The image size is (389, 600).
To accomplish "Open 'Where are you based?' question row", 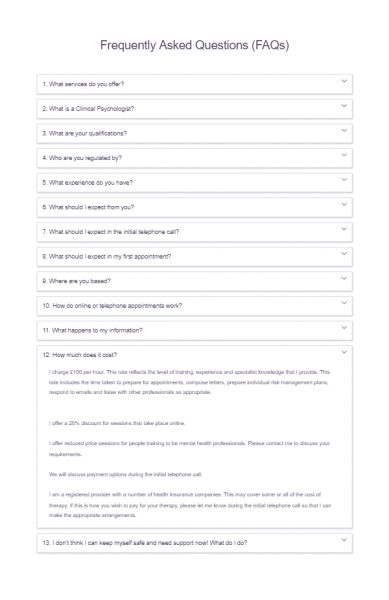I will pos(195,281).
